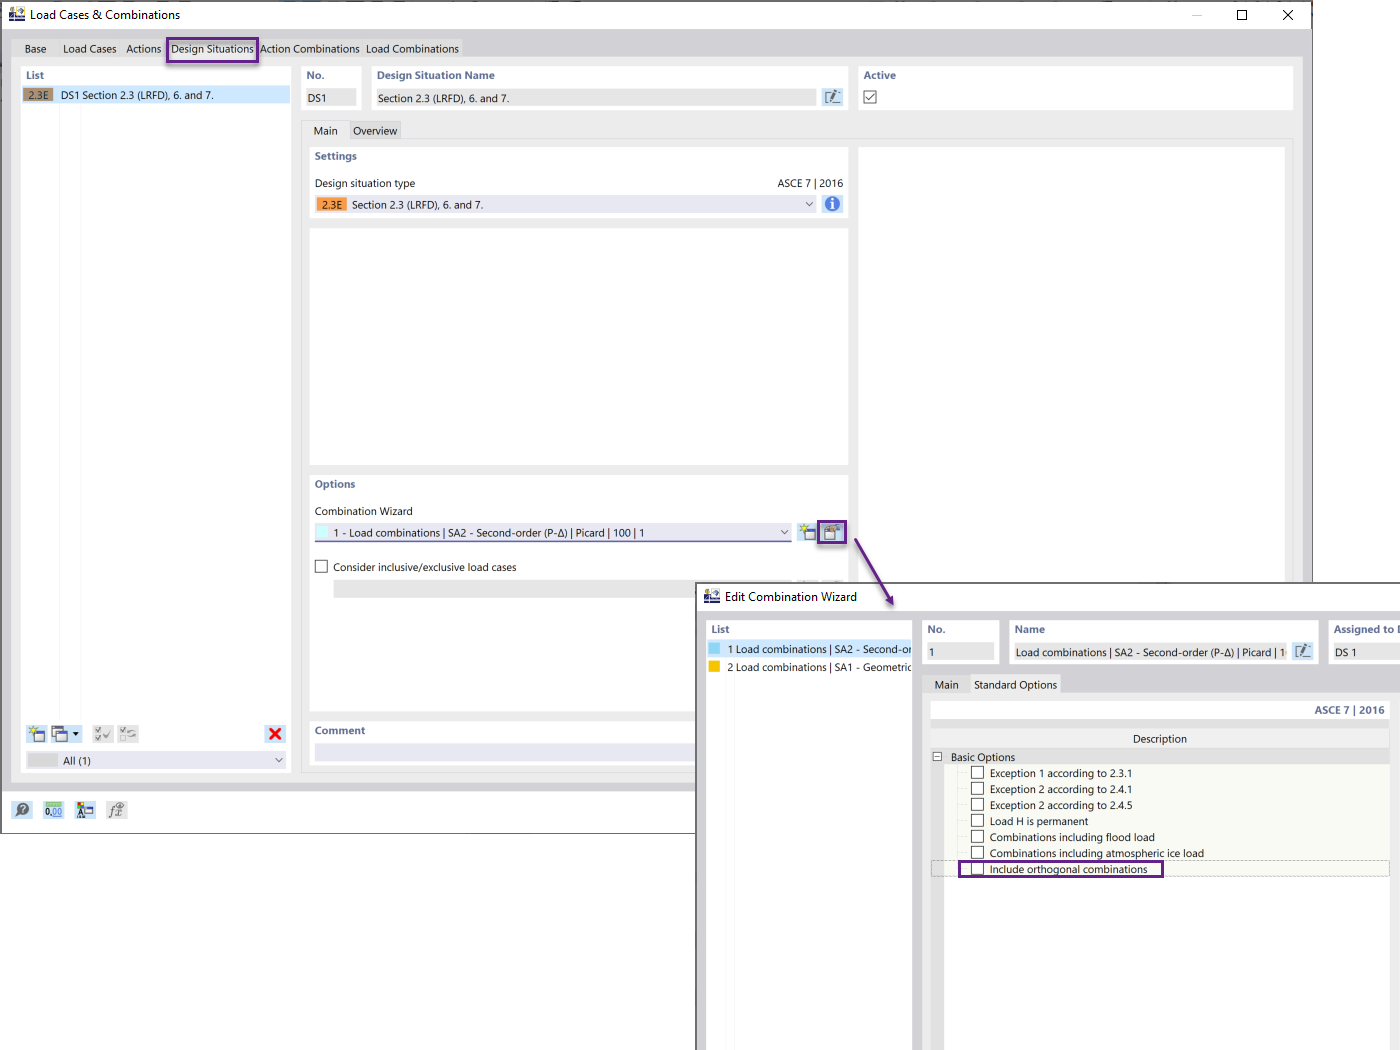Maximize the Load Cases & Combinations window

point(1242,15)
